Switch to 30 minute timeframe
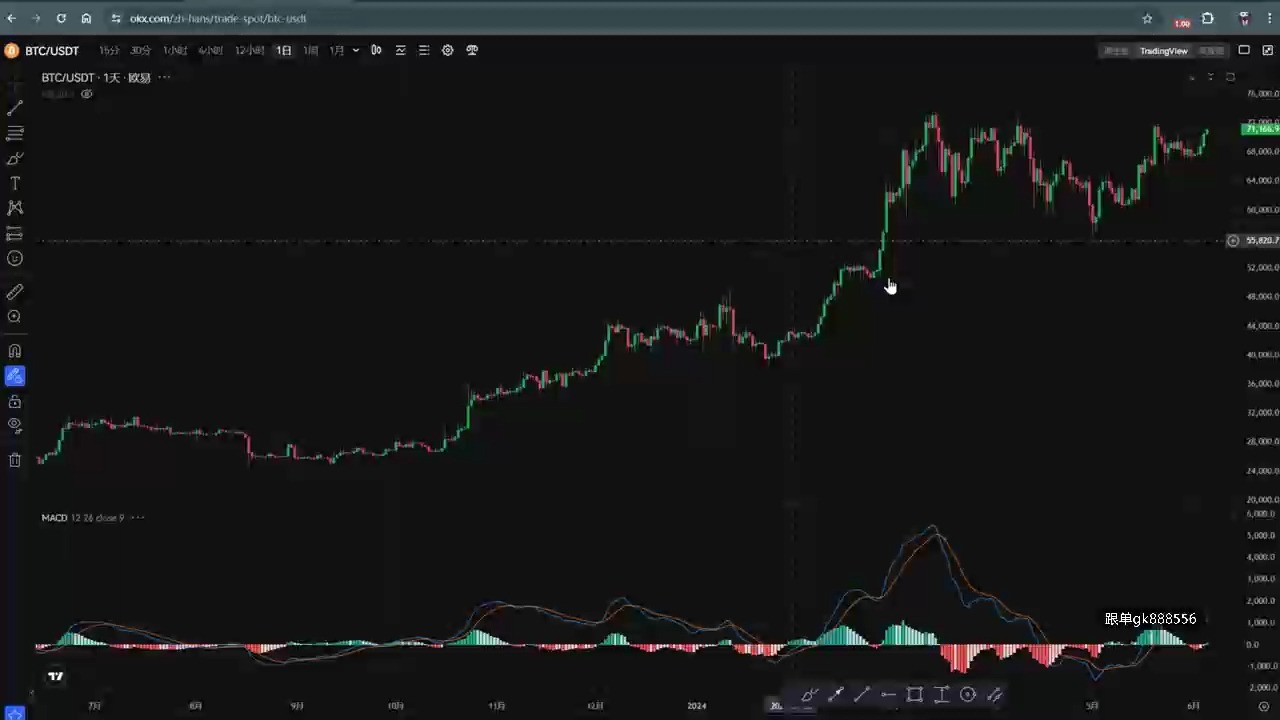 141,50
